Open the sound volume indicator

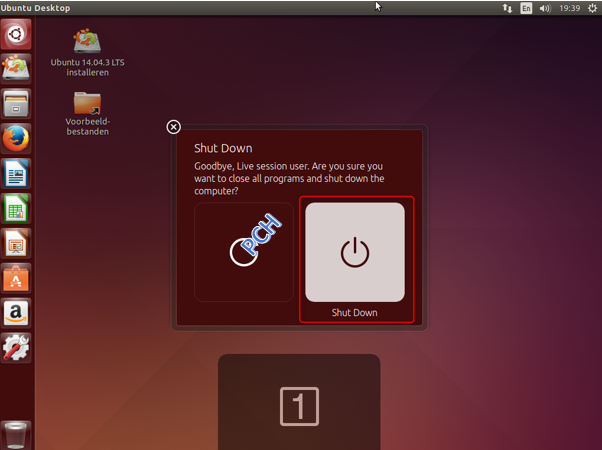click(x=545, y=8)
